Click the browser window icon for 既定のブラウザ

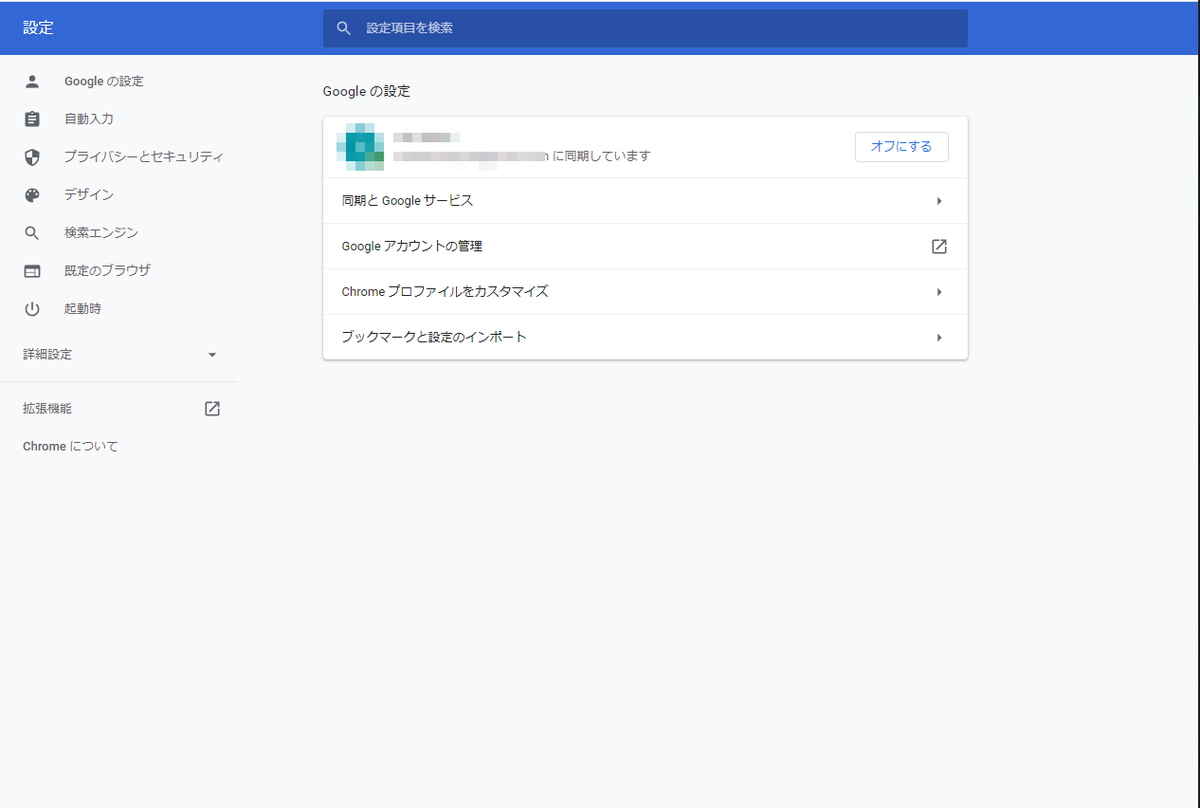(x=32, y=271)
